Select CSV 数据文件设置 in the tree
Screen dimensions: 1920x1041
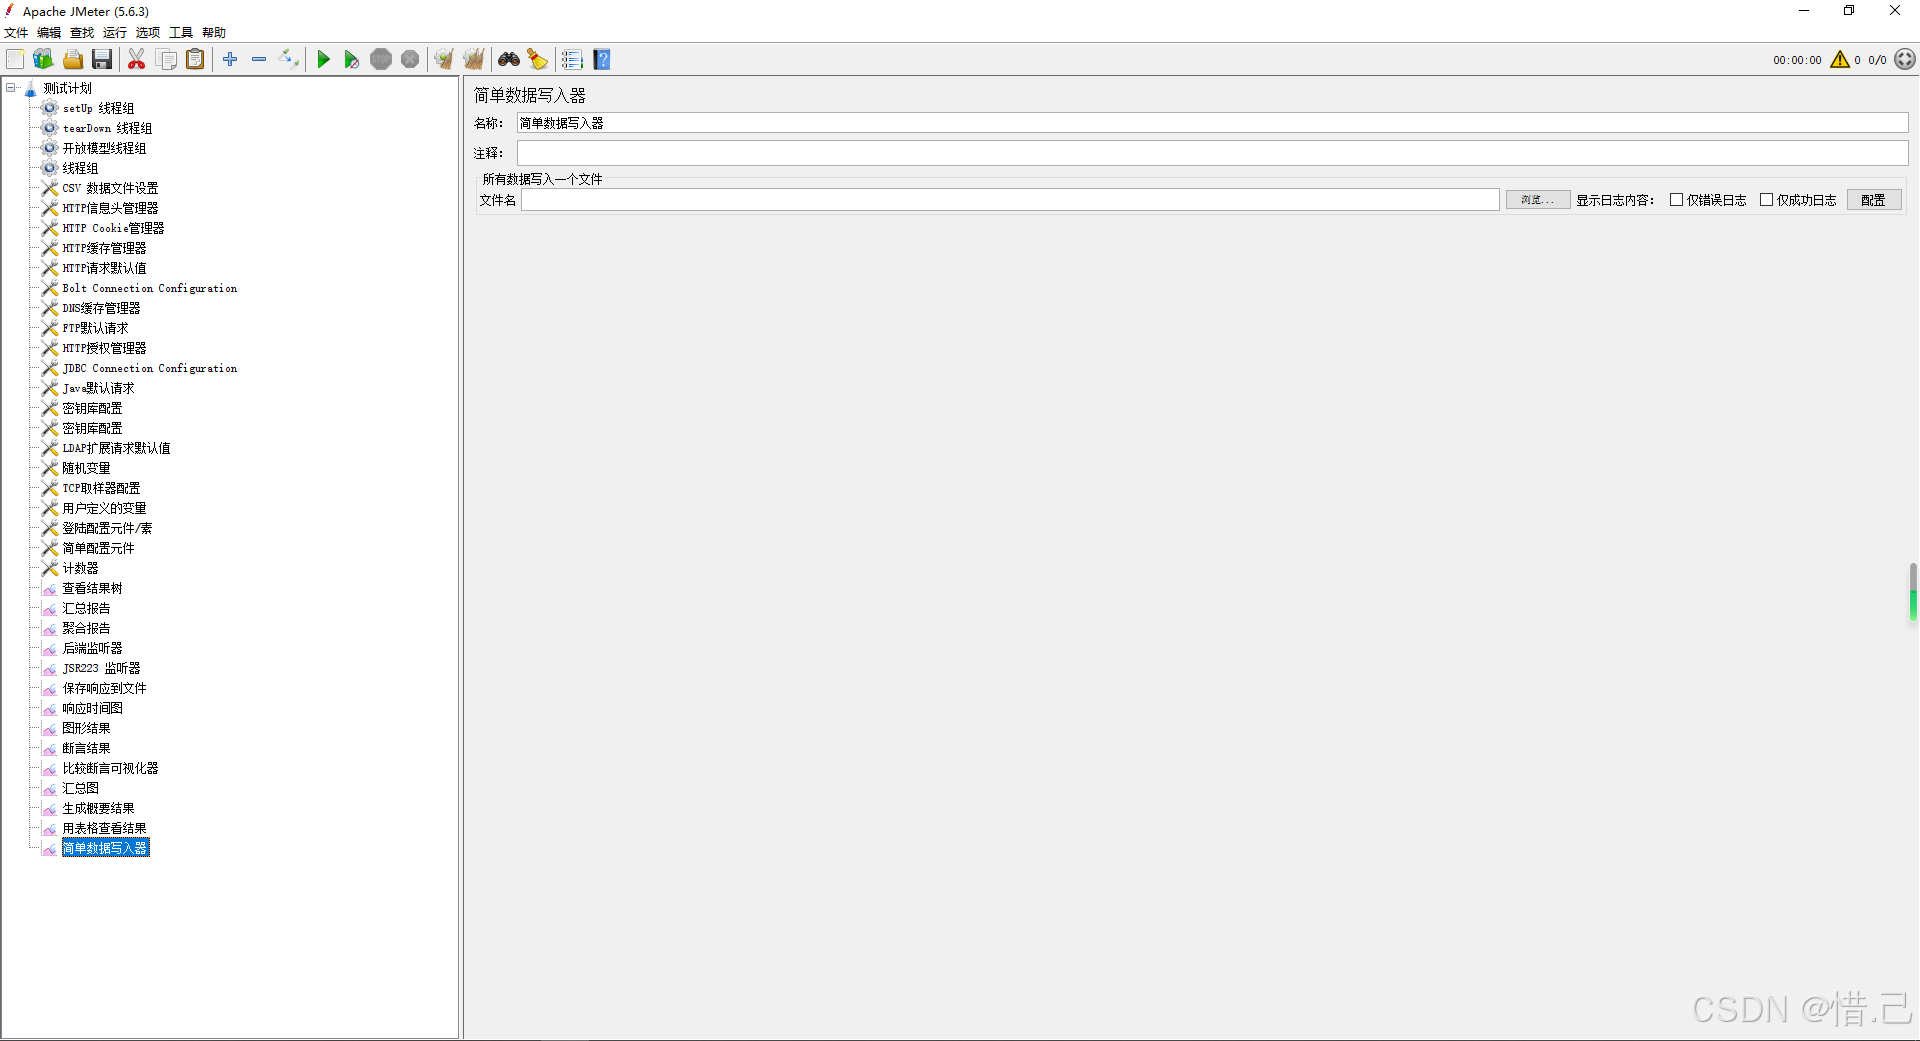110,188
